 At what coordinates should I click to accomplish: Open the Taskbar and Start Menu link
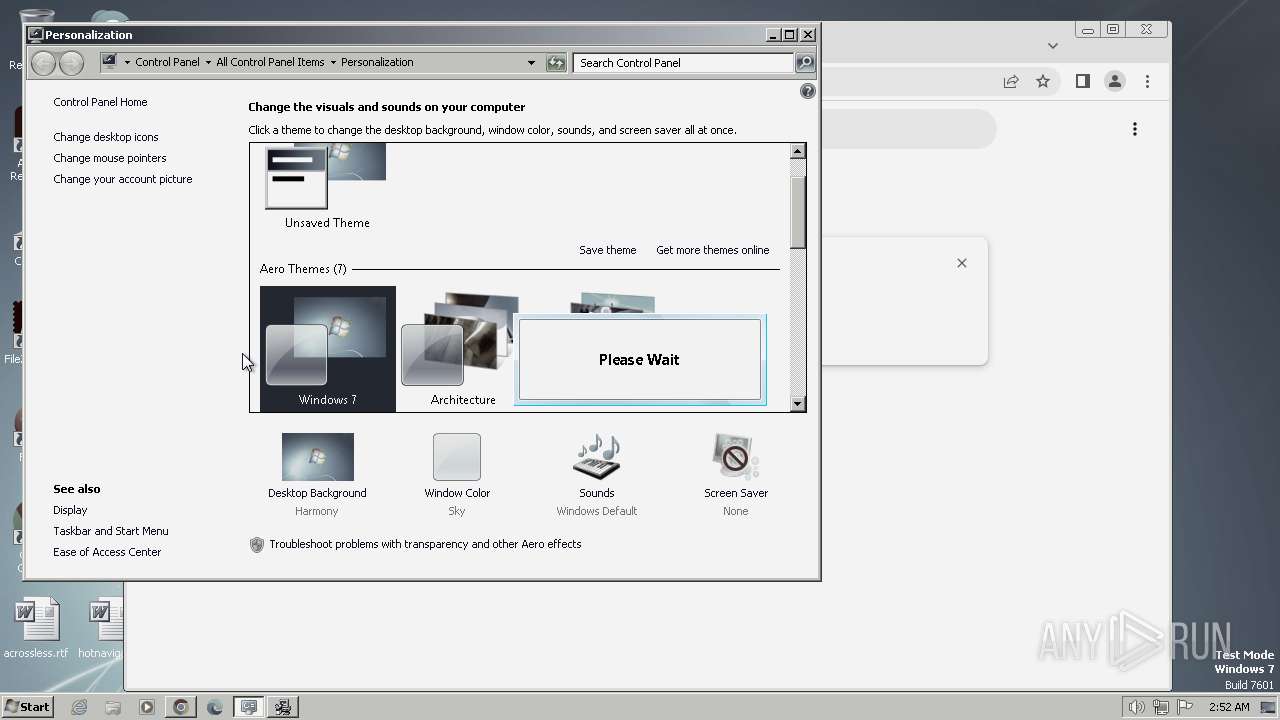[111, 531]
